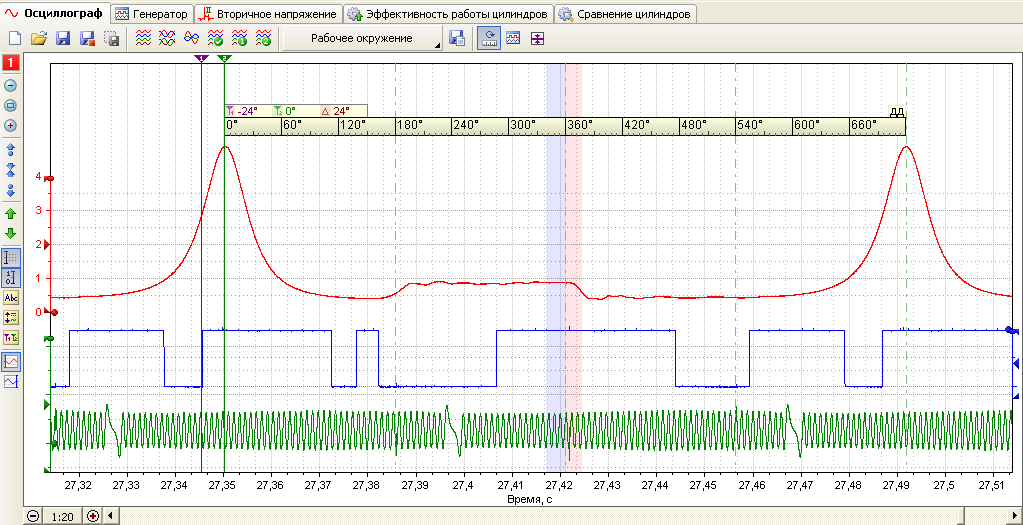Click the ДД label on the angle ruler
The width and height of the screenshot is (1023, 525).
897,112
